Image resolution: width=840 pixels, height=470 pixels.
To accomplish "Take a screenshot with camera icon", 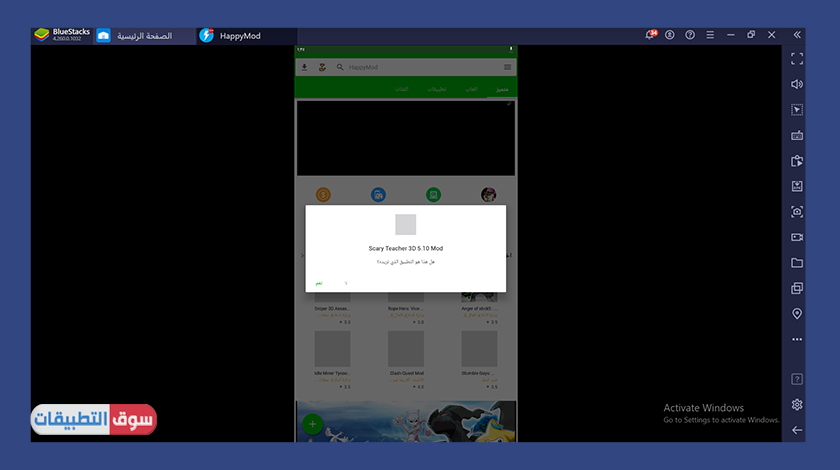I will (797, 212).
